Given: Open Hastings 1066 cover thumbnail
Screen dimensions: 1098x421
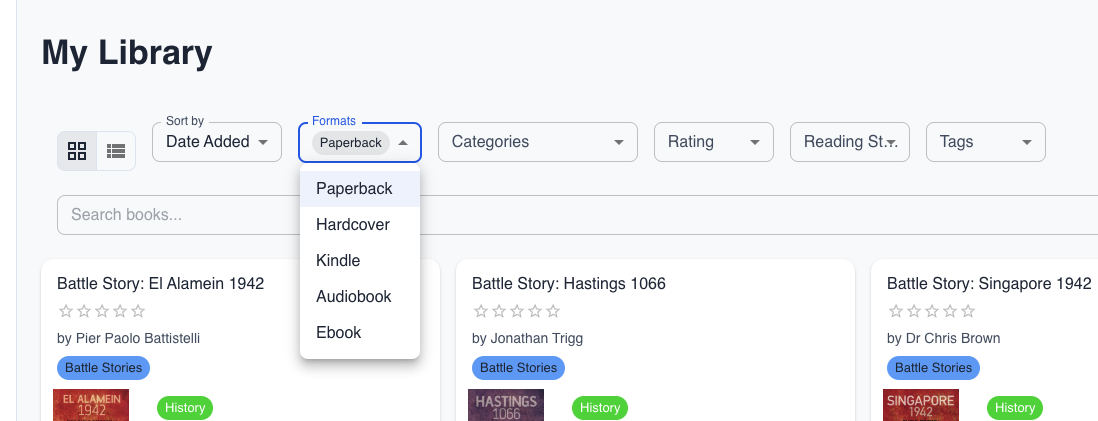Looking at the screenshot, I should (506, 406).
